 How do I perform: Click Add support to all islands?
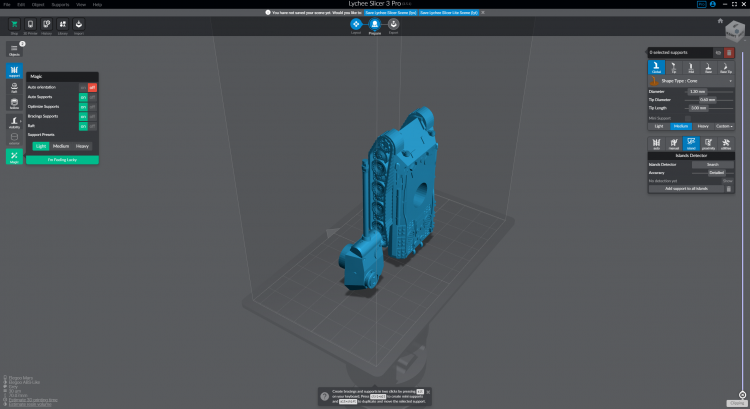pos(685,188)
